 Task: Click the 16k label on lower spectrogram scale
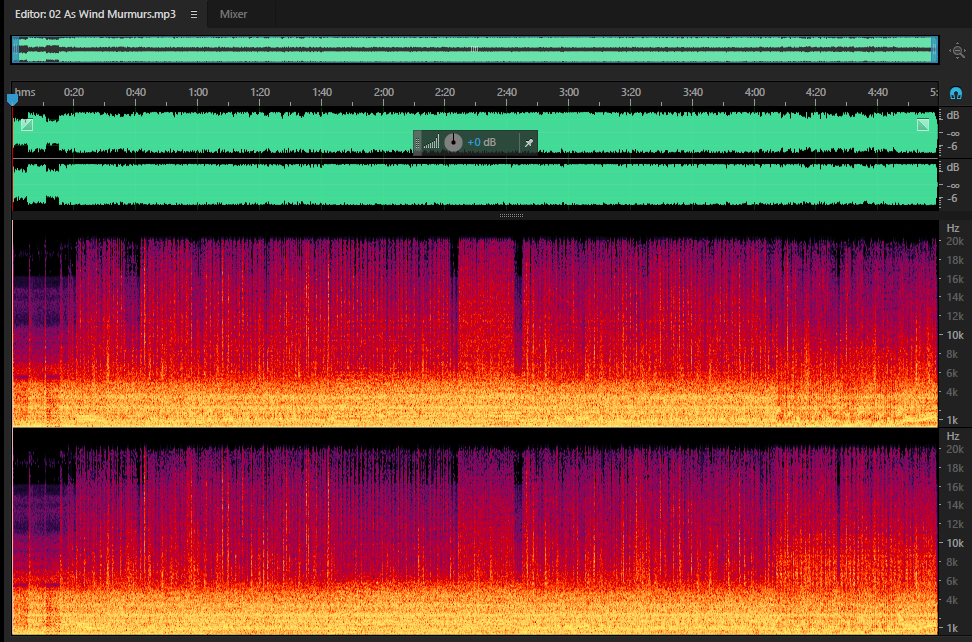click(955, 487)
